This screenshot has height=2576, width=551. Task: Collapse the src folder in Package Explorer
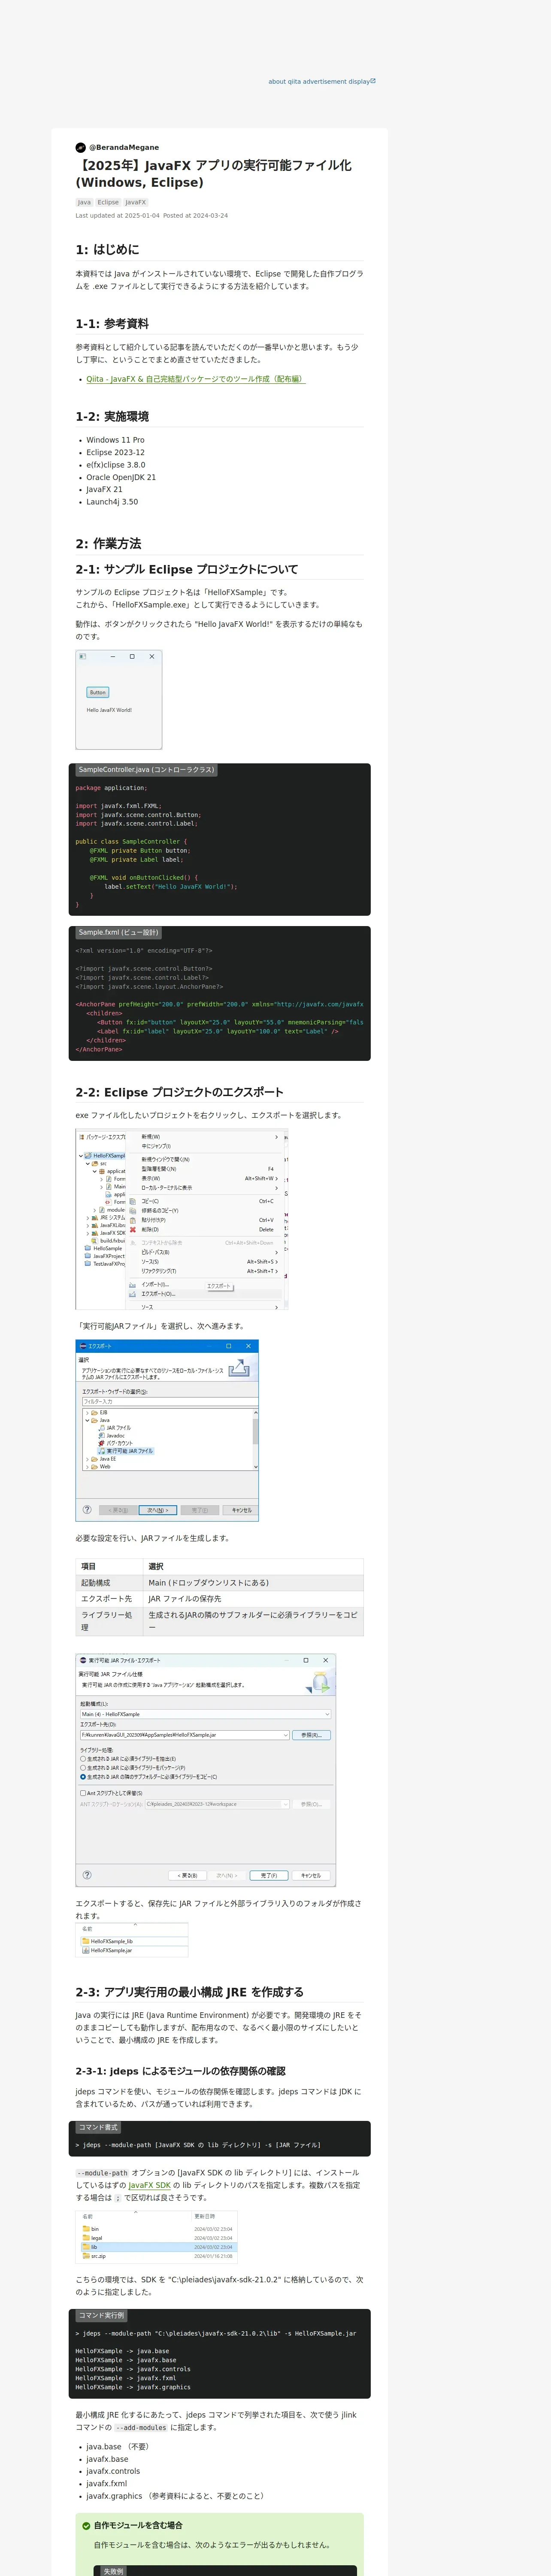88,1164
